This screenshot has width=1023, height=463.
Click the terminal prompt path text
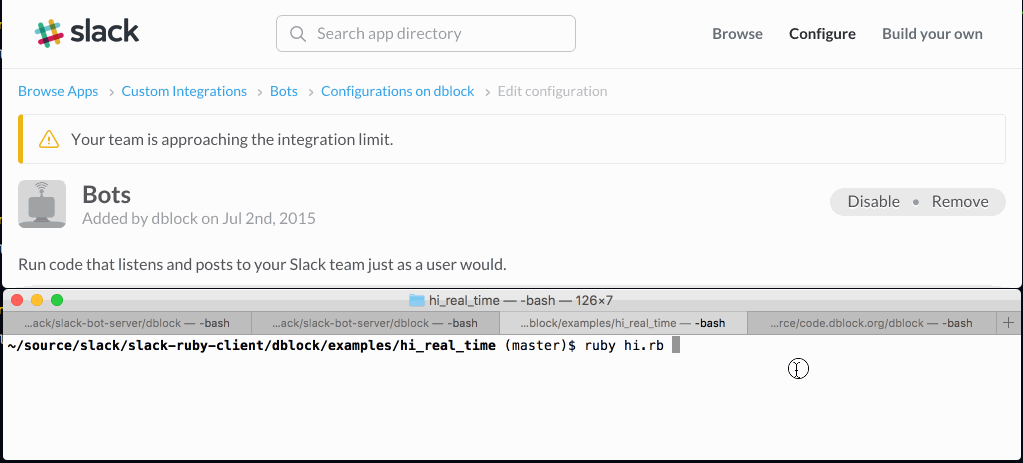click(251, 346)
